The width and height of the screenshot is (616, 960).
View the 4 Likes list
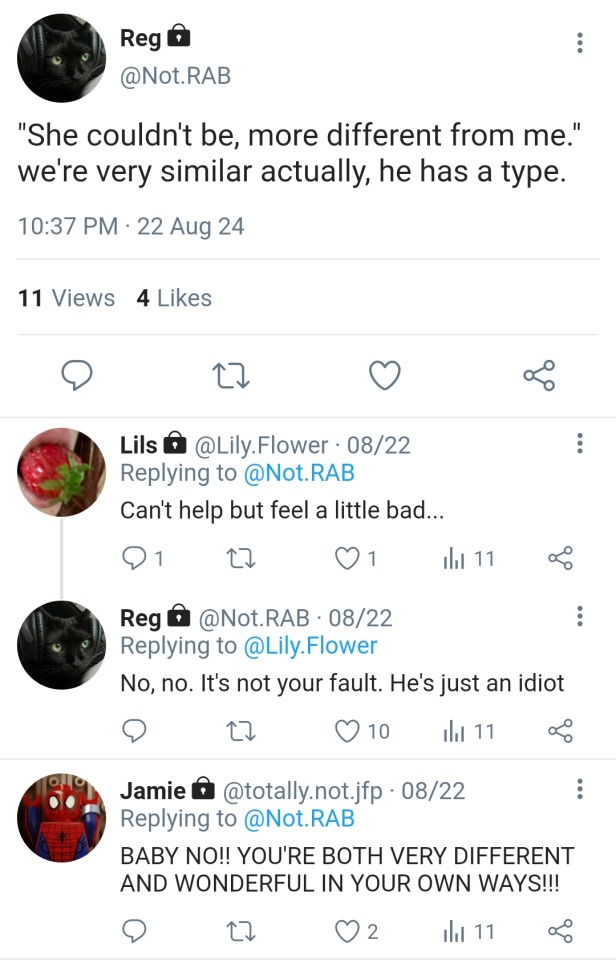coord(174,298)
